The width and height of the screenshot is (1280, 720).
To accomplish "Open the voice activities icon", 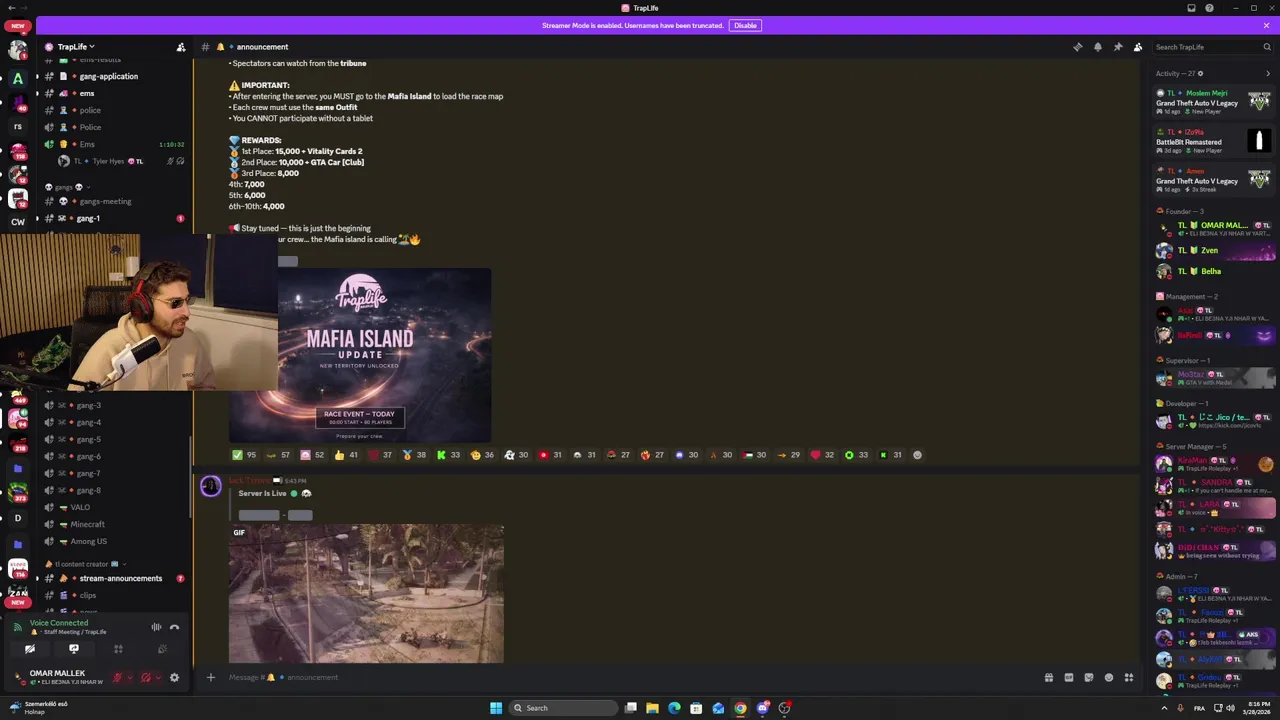I will click(x=118, y=649).
